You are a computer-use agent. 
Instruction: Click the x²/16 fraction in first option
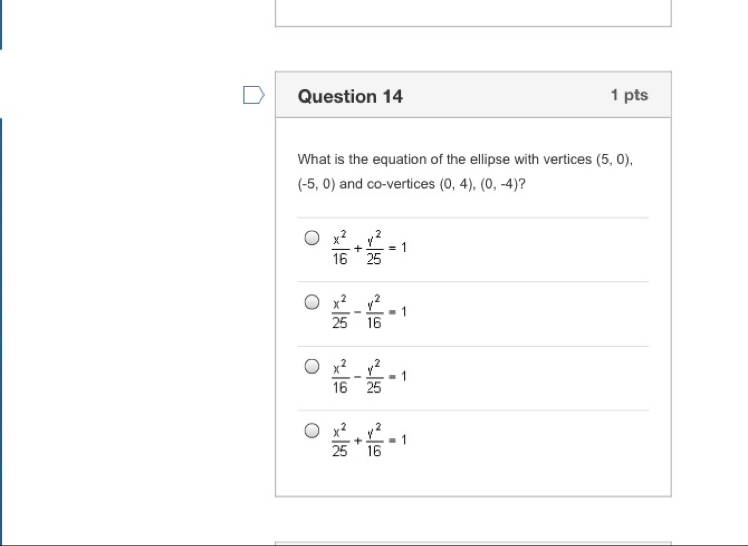tap(340, 248)
